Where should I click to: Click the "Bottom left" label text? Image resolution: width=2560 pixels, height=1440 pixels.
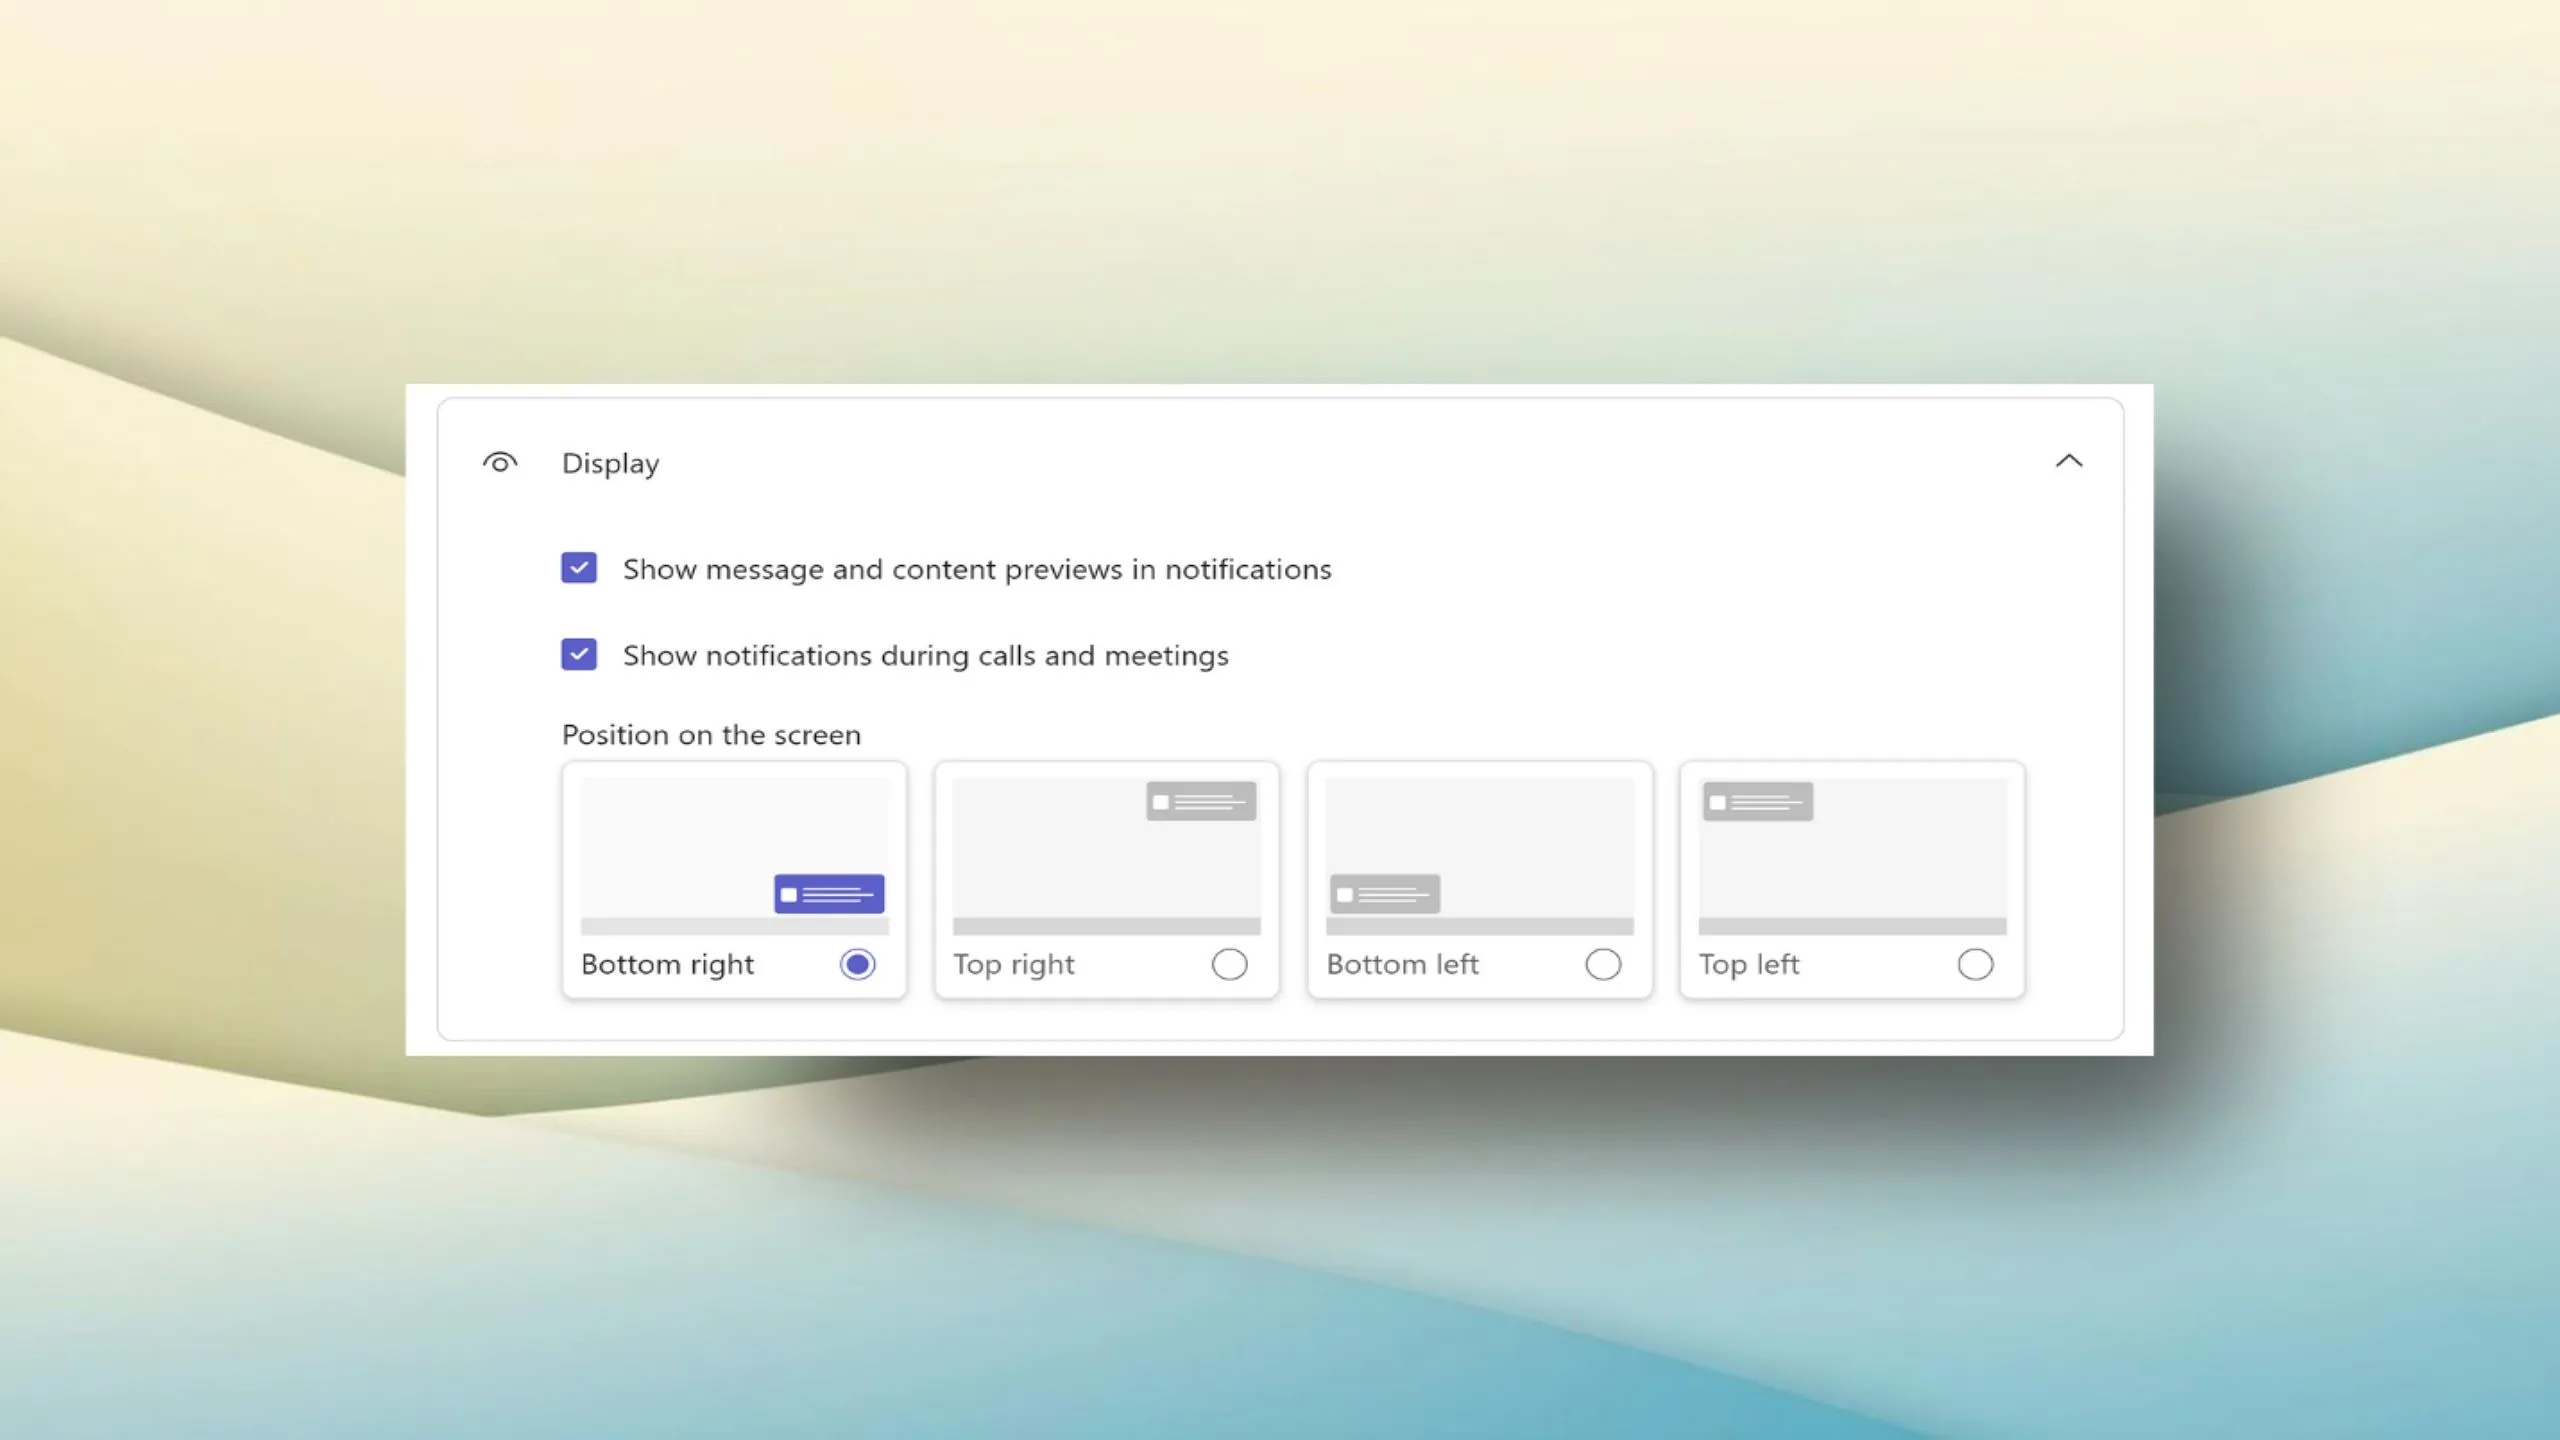point(1402,964)
